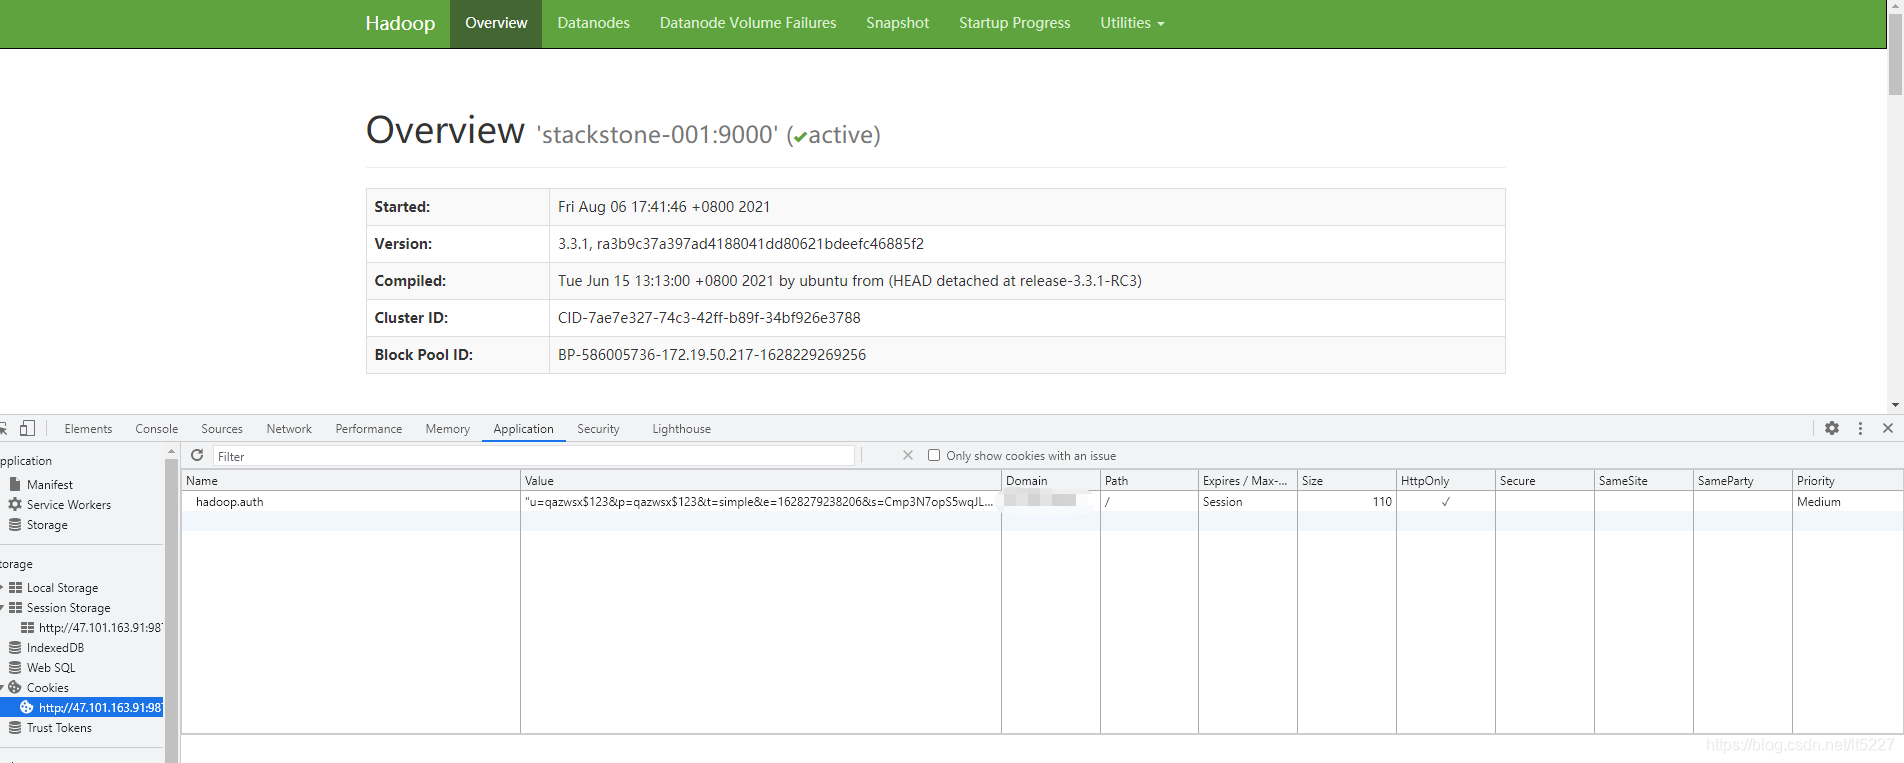The height and width of the screenshot is (763, 1904).
Task: Switch to the Network tab
Action: [x=289, y=429]
